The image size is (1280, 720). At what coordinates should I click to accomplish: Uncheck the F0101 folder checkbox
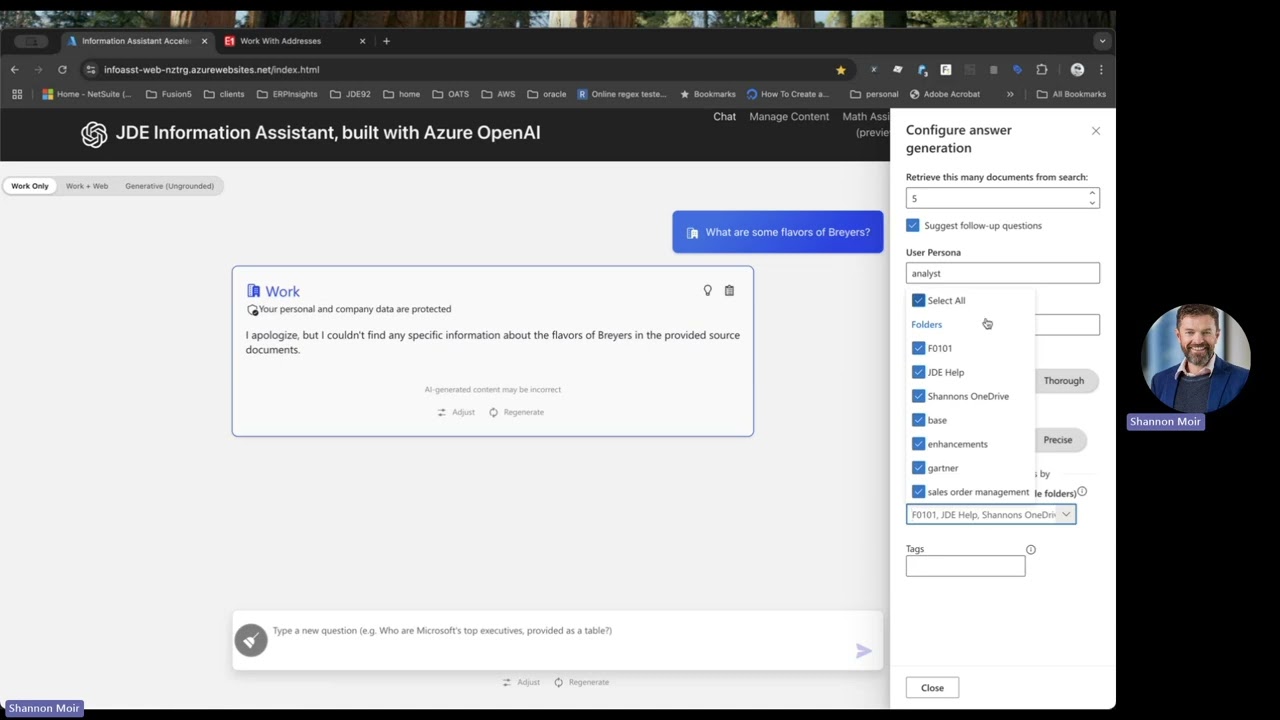[918, 348]
